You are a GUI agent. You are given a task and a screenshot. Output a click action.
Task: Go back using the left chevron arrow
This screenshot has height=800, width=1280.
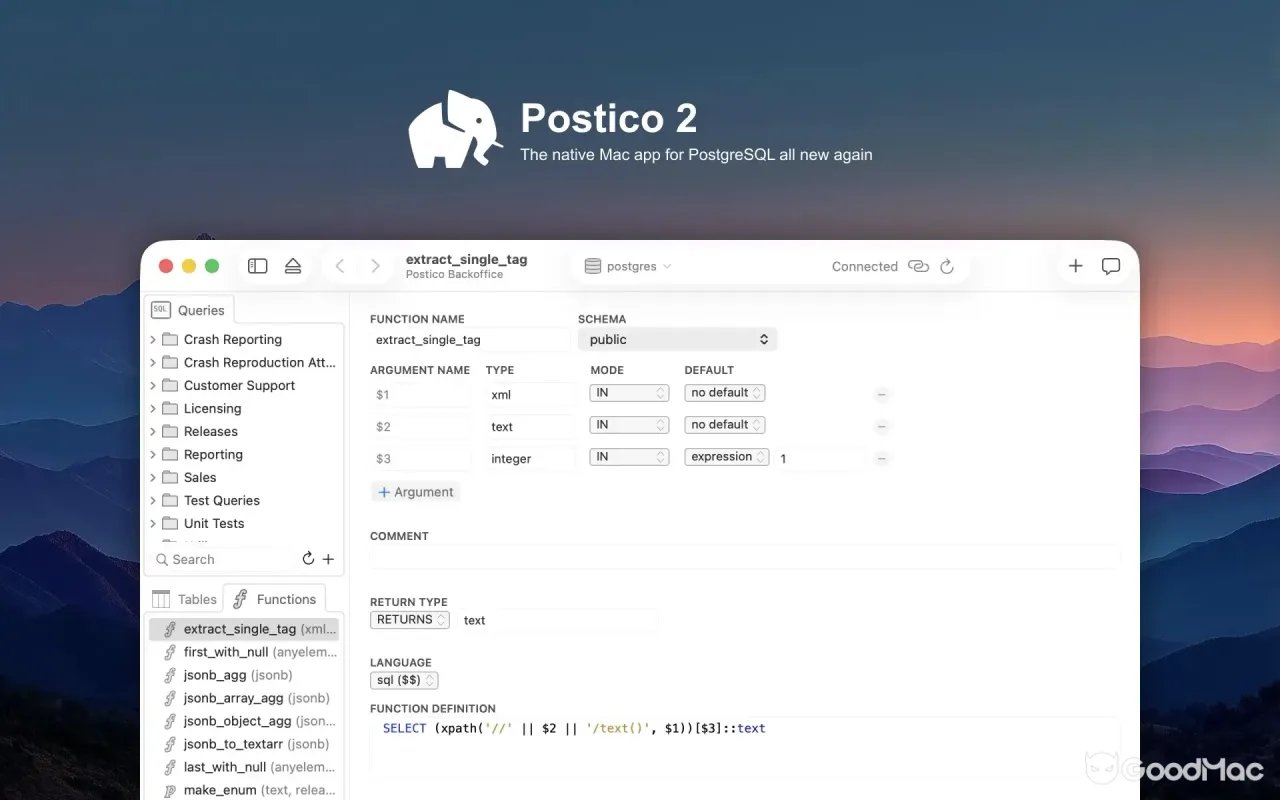click(x=340, y=266)
